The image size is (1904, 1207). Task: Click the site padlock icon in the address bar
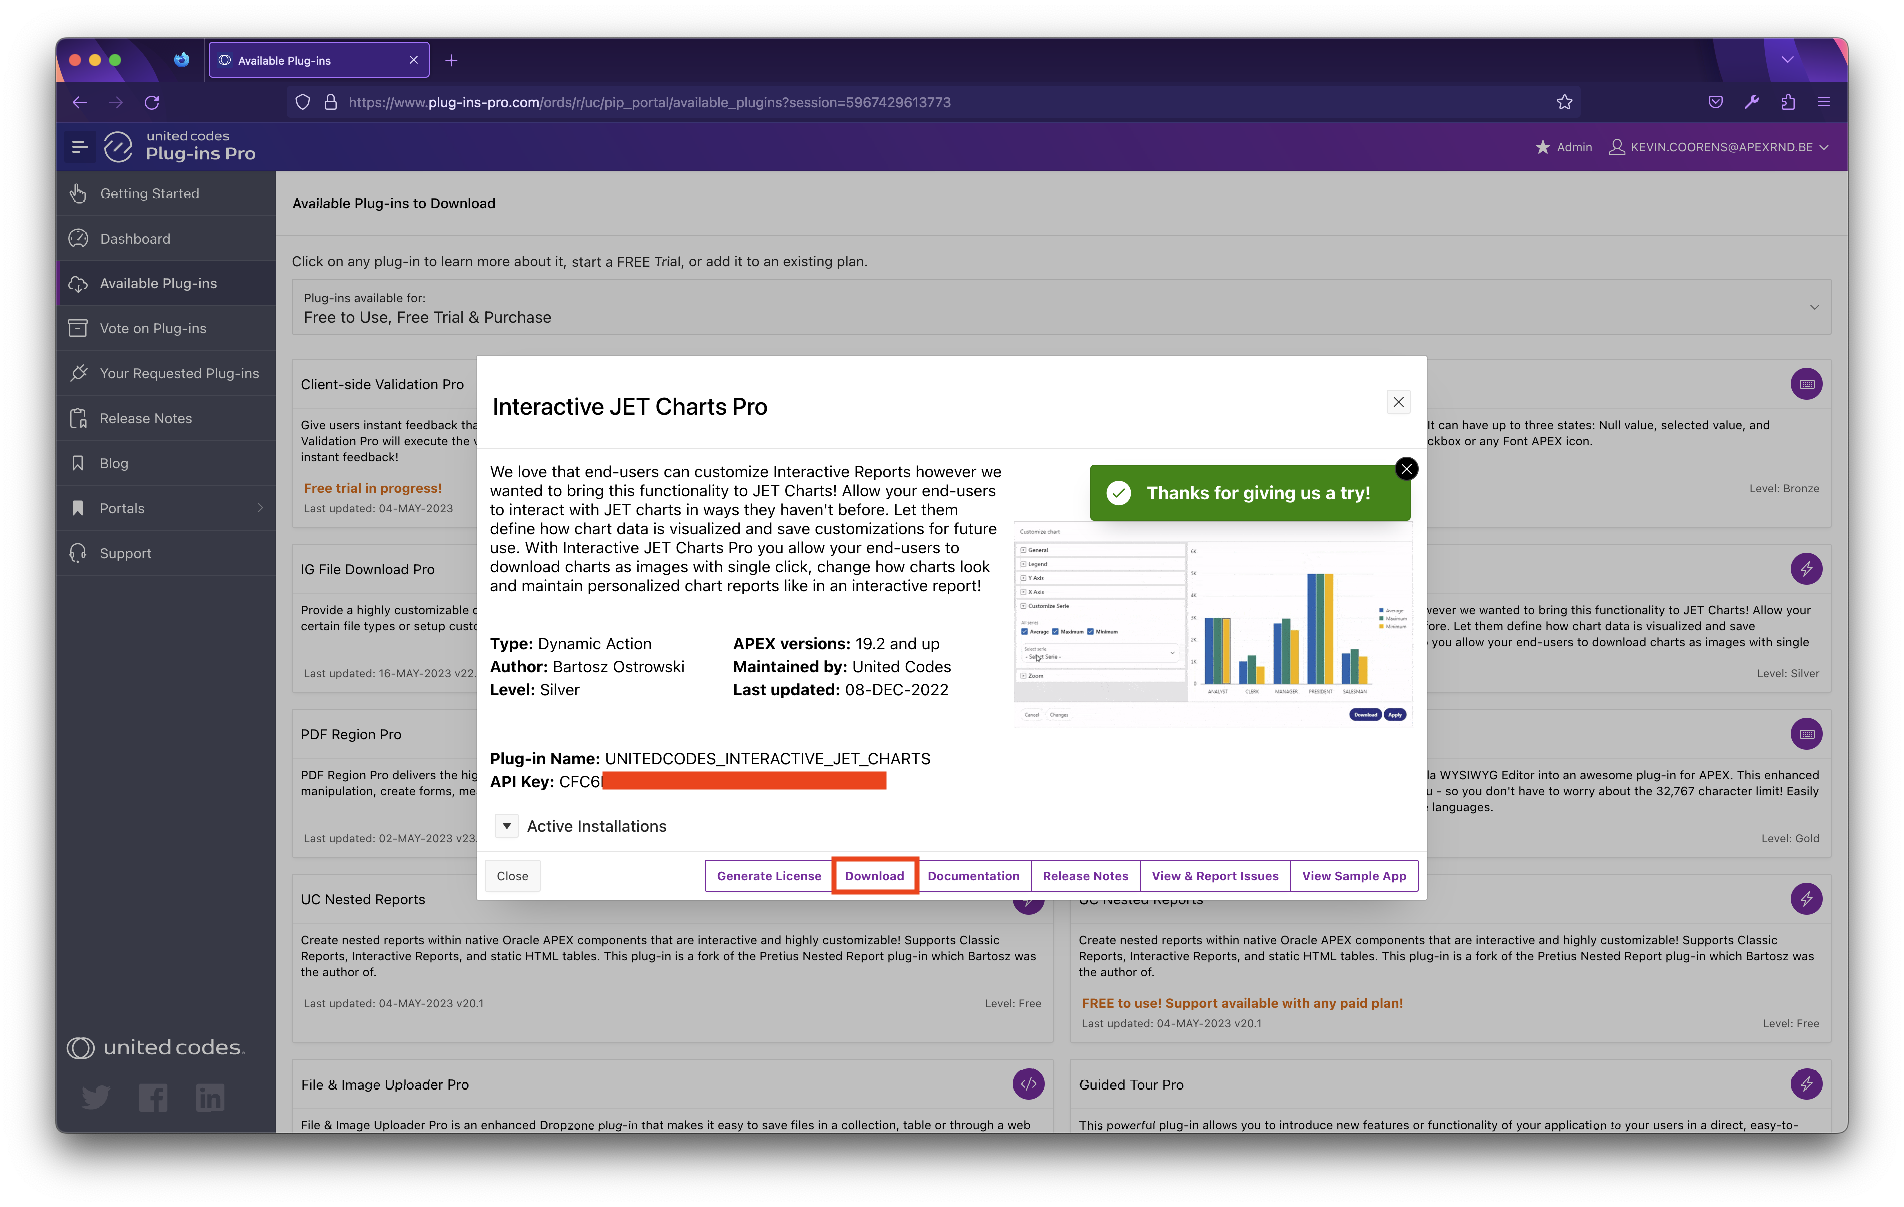[331, 102]
